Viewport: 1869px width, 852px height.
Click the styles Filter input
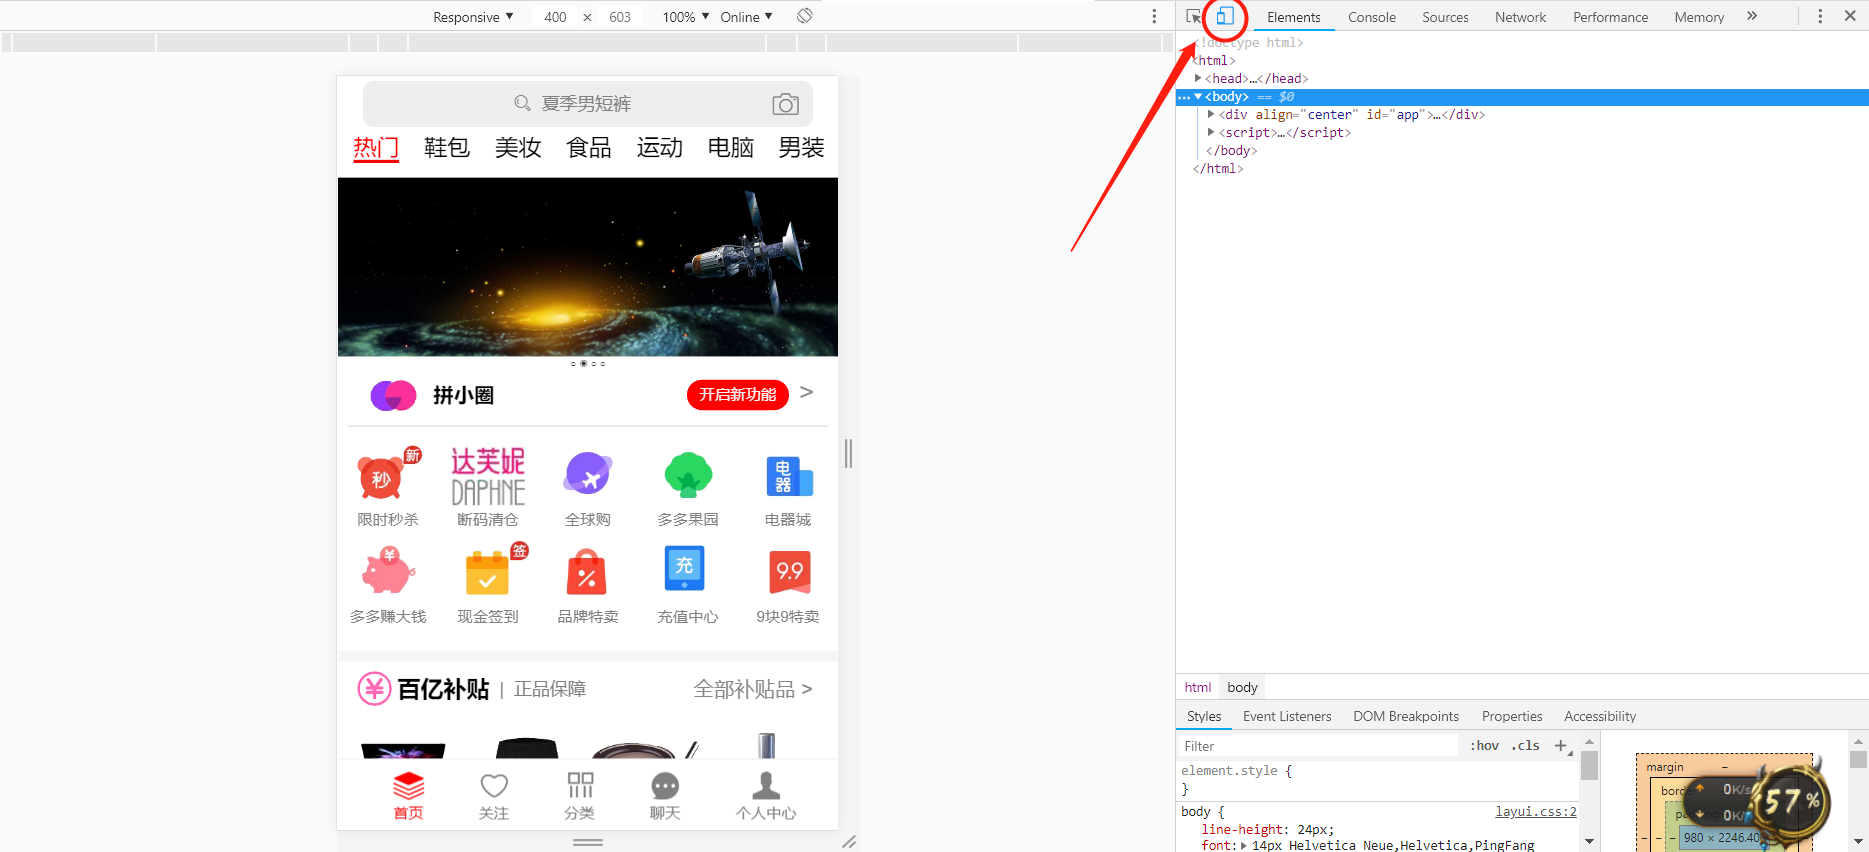click(x=1318, y=746)
